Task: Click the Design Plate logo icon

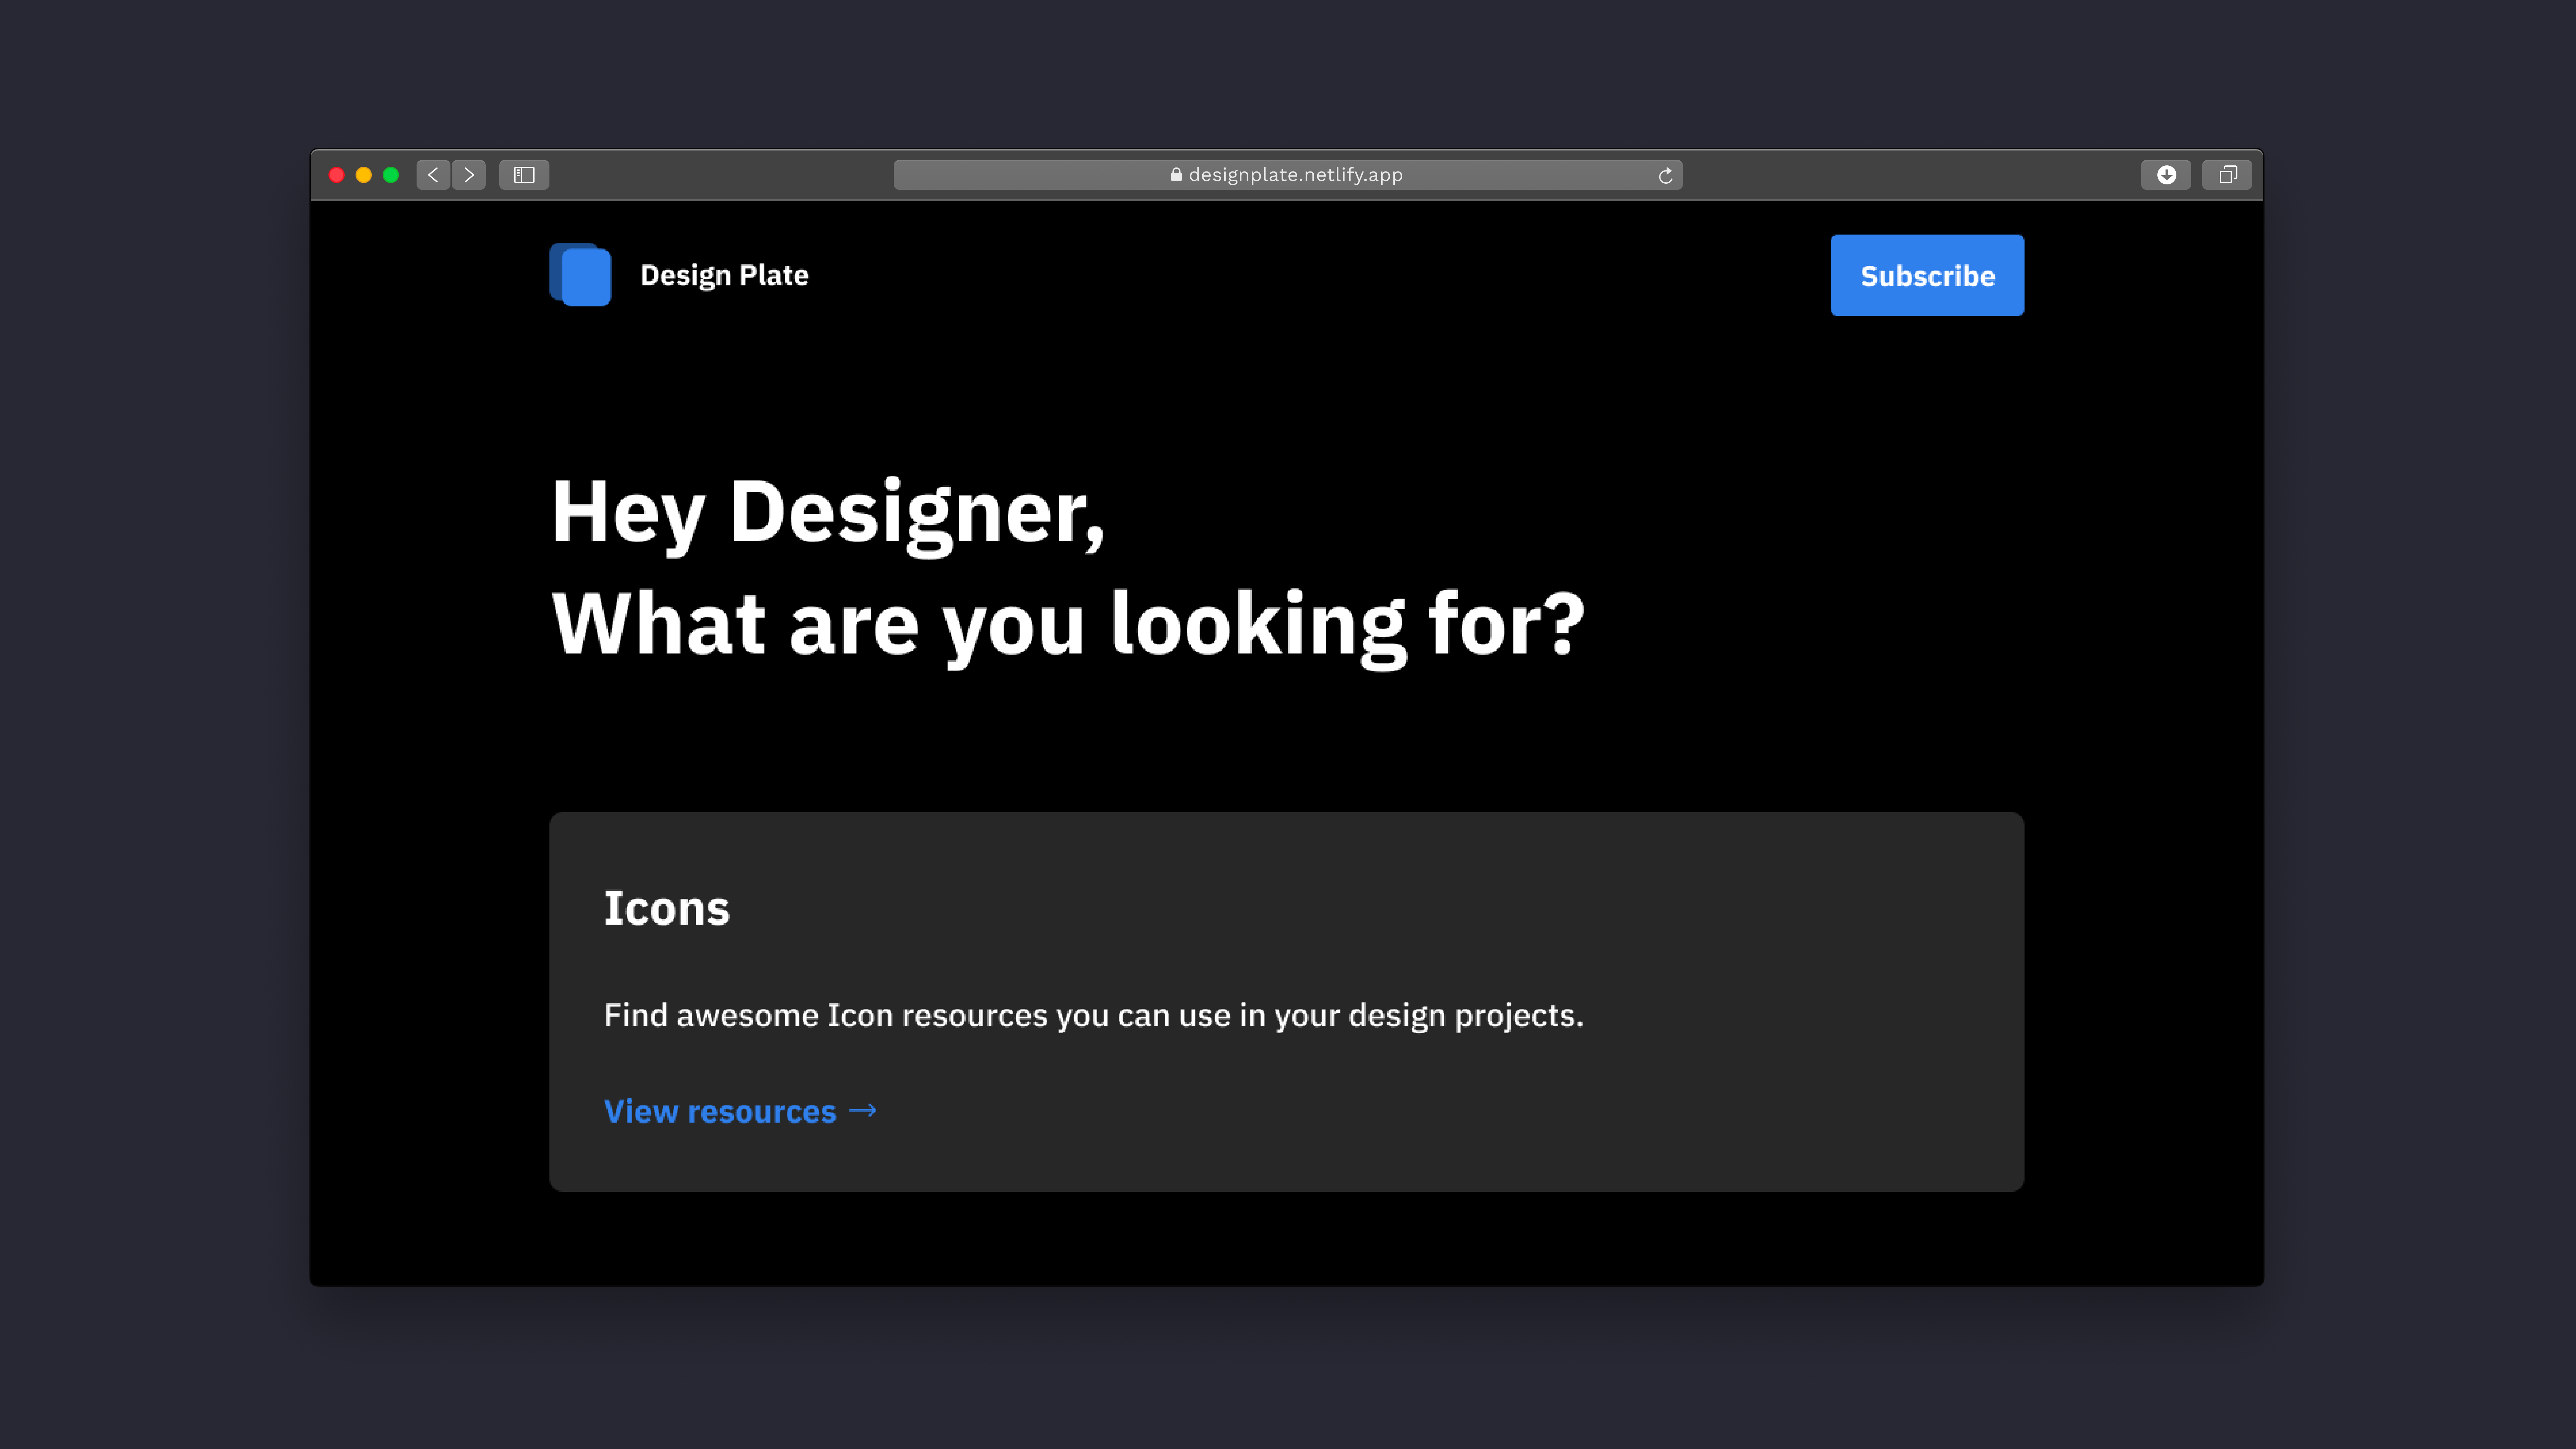Action: tap(580, 275)
